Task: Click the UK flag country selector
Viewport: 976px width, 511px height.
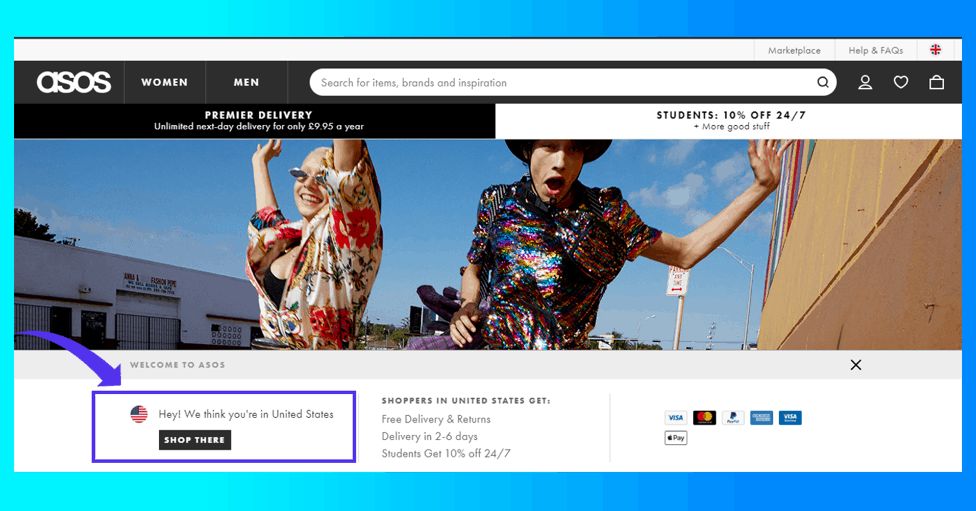Action: (x=936, y=50)
